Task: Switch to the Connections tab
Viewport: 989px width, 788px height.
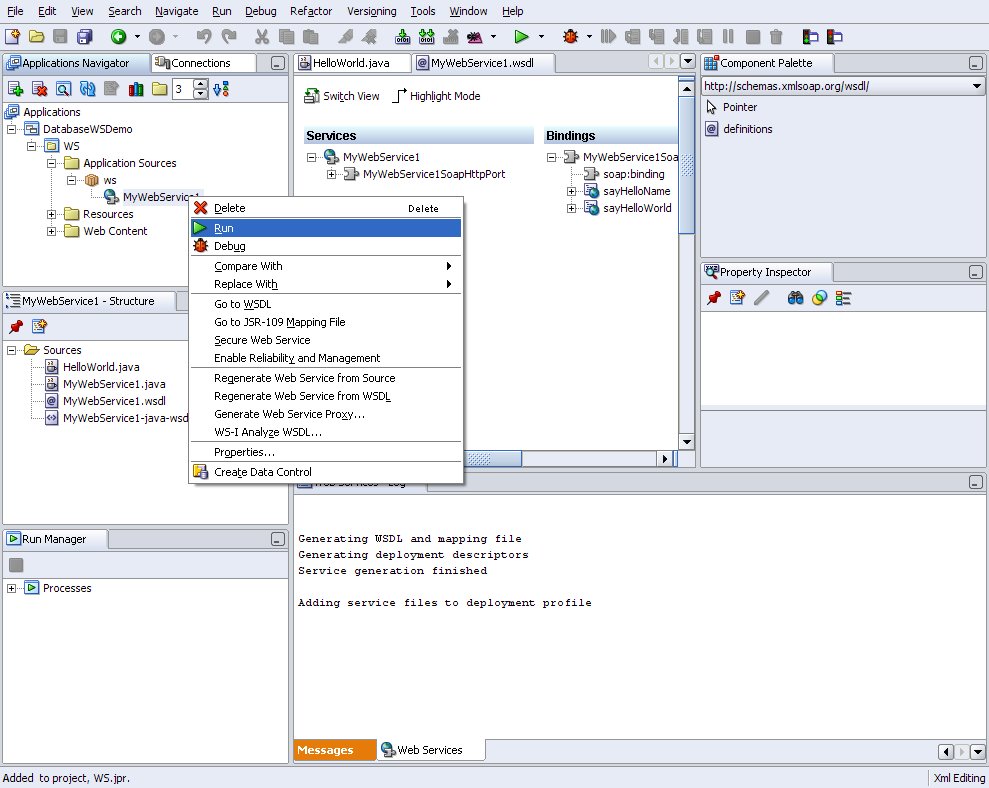Action: point(203,62)
